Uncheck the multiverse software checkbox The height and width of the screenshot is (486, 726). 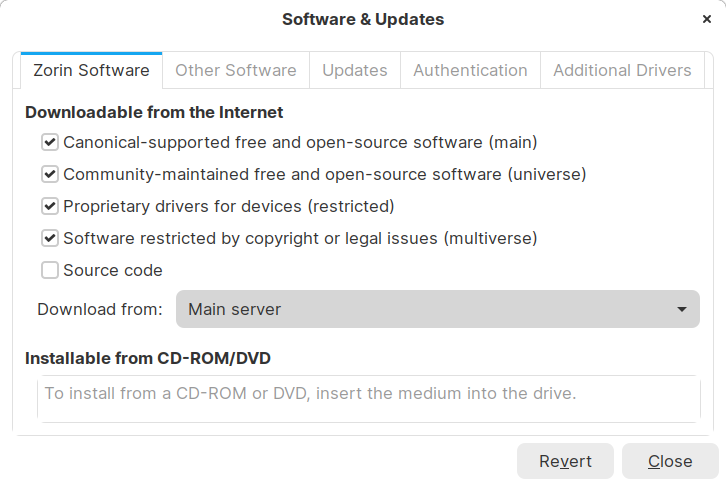(49, 239)
